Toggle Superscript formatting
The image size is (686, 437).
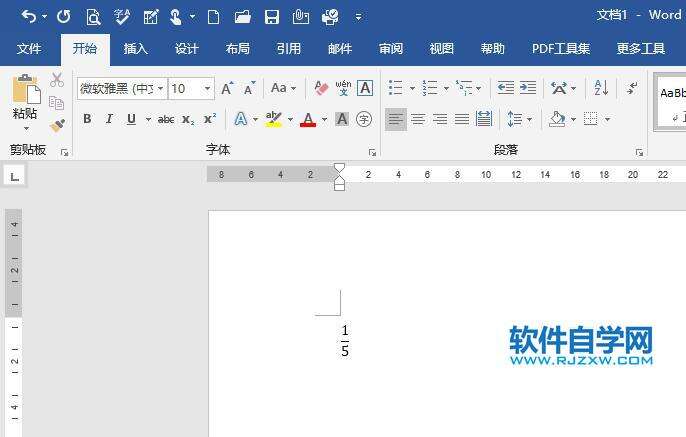point(210,119)
